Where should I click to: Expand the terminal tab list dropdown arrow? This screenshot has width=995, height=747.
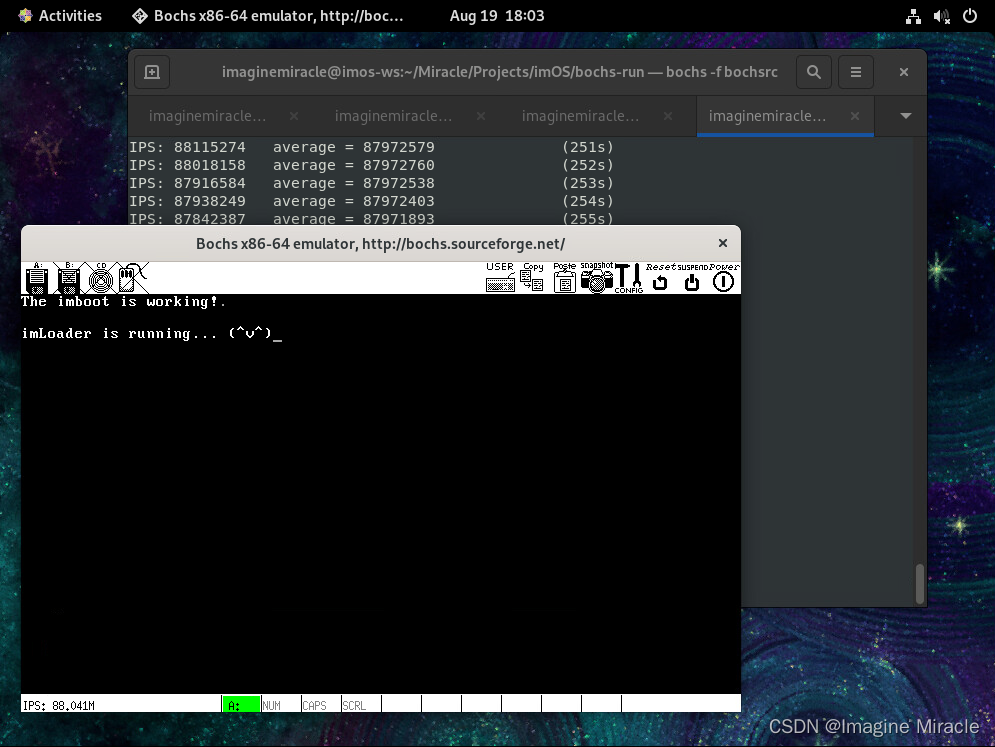coord(906,116)
